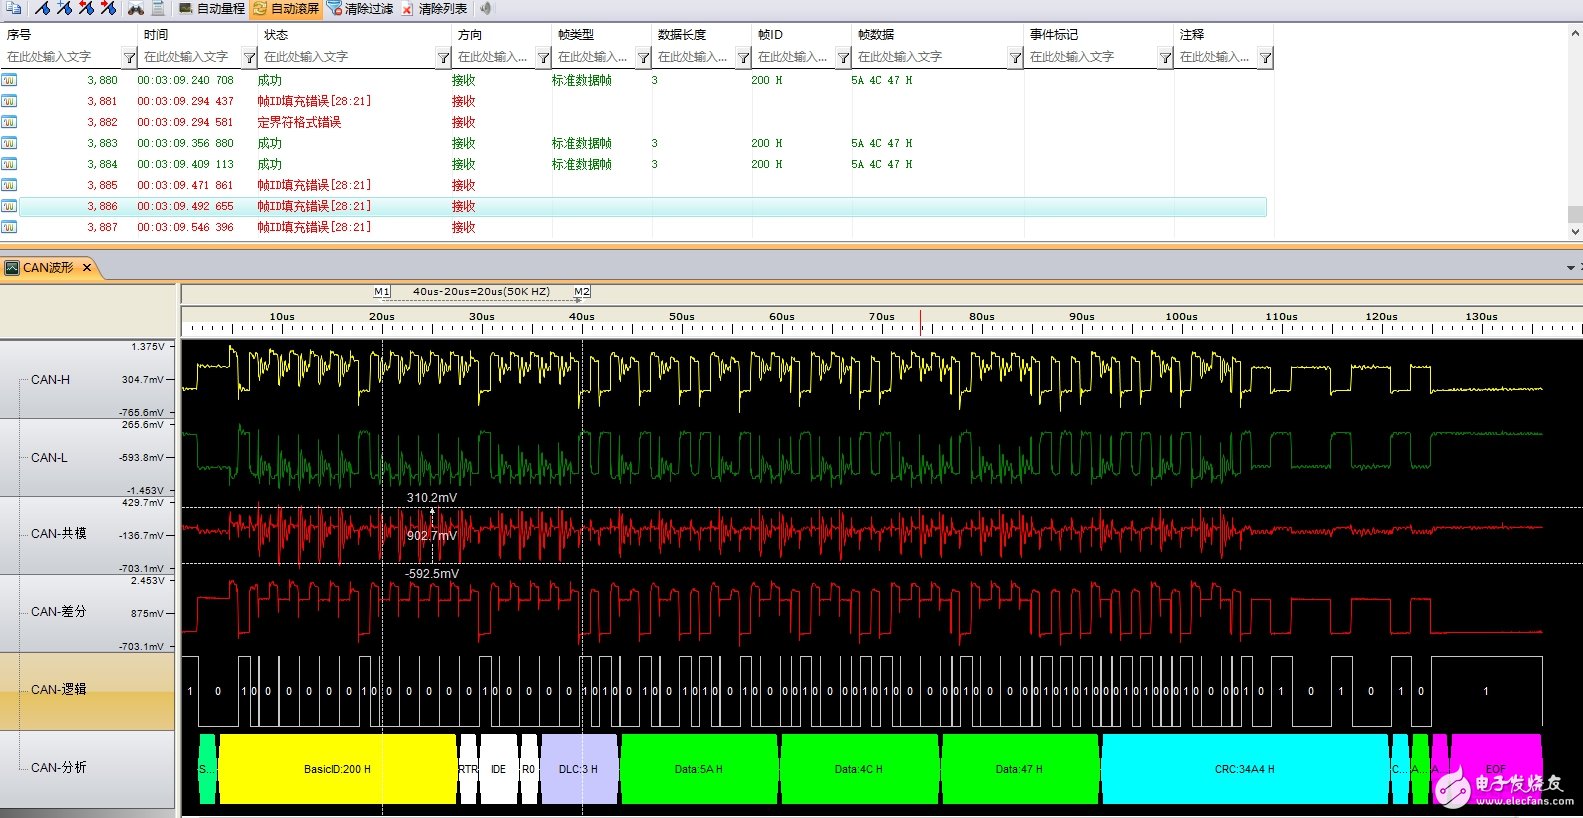Viewport: 1583px width, 818px height.
Task: Open the 时间 column filter dropdown
Action: pyautogui.click(x=249, y=58)
